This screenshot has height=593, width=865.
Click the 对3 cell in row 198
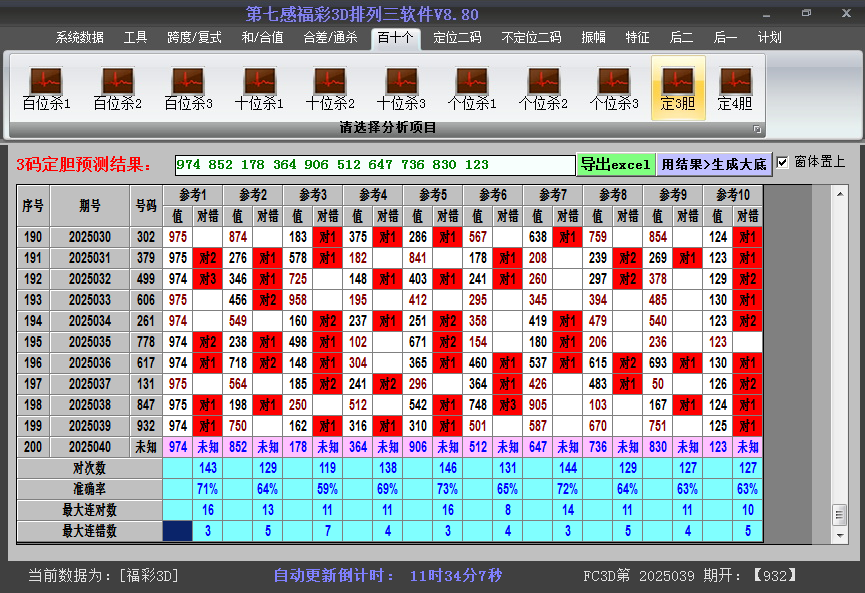[x=508, y=405]
